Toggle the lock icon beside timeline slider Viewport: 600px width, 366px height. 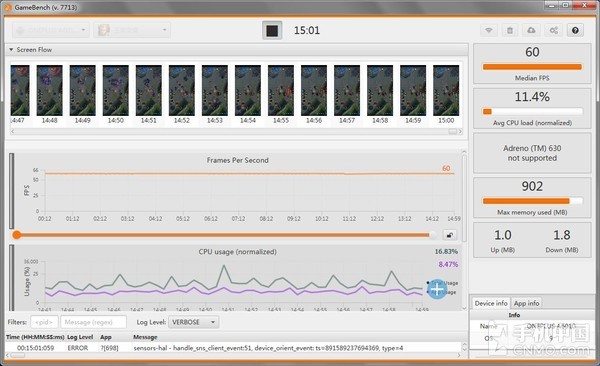click(450, 235)
